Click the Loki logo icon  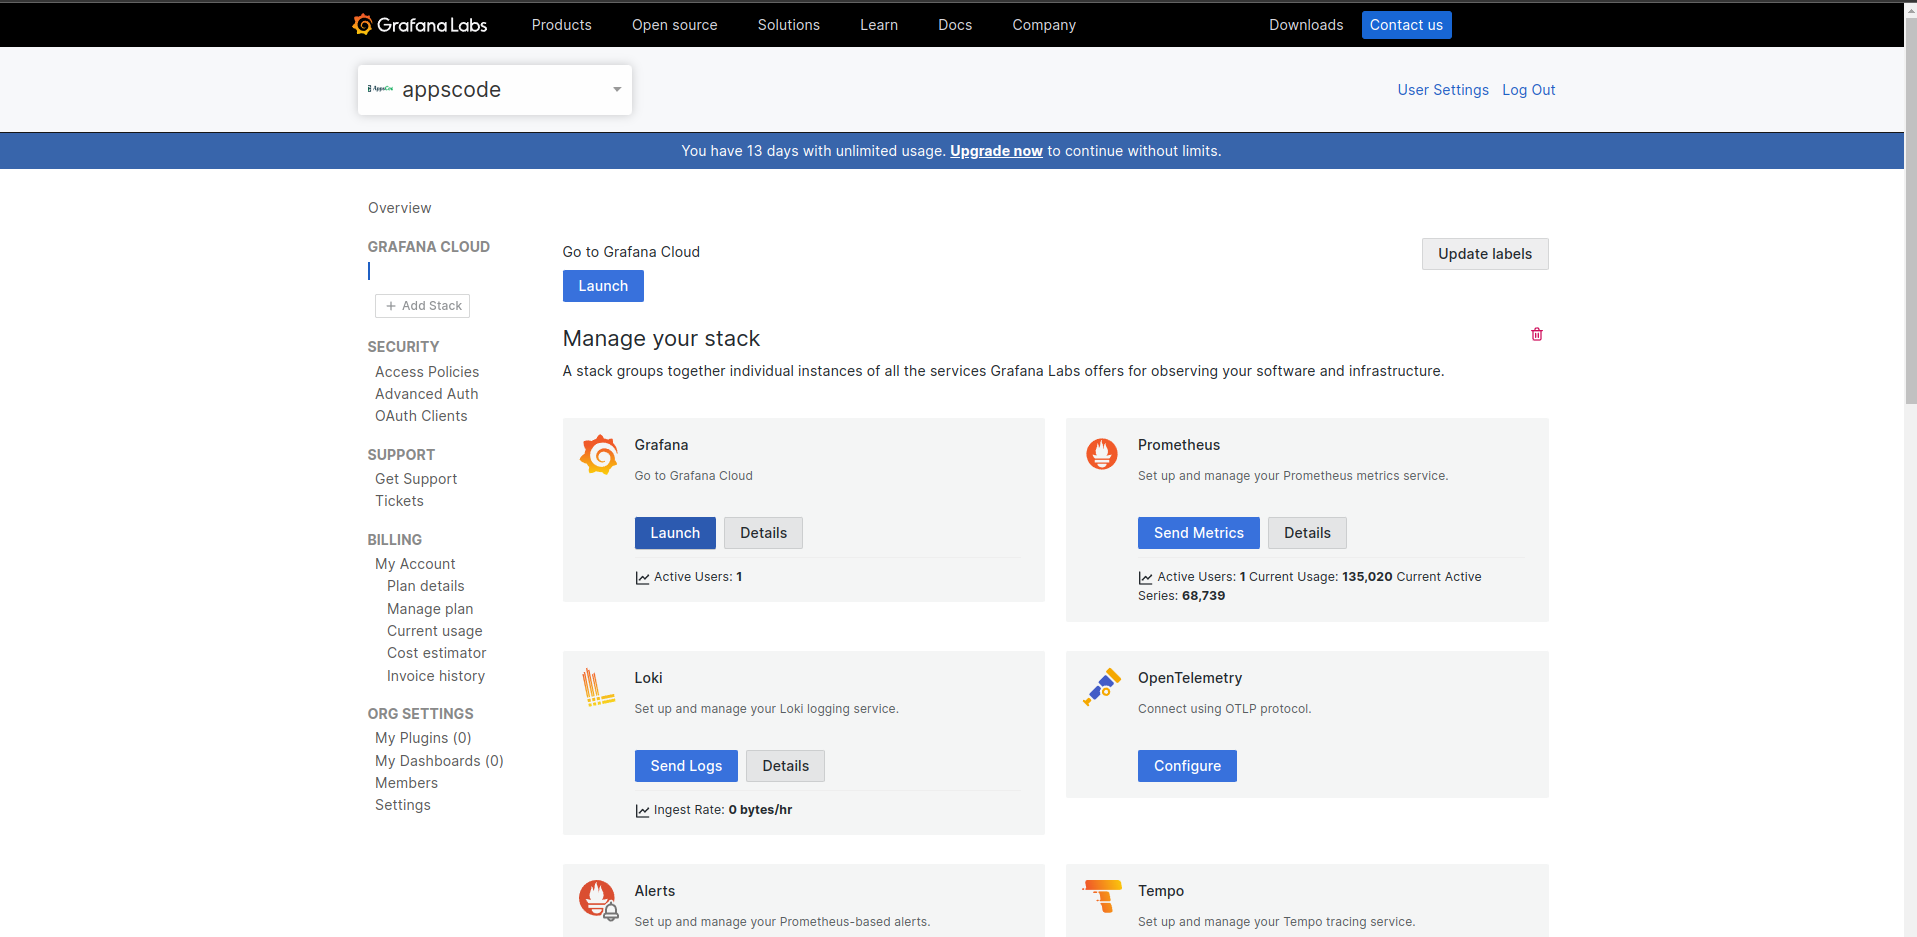pyautogui.click(x=598, y=687)
